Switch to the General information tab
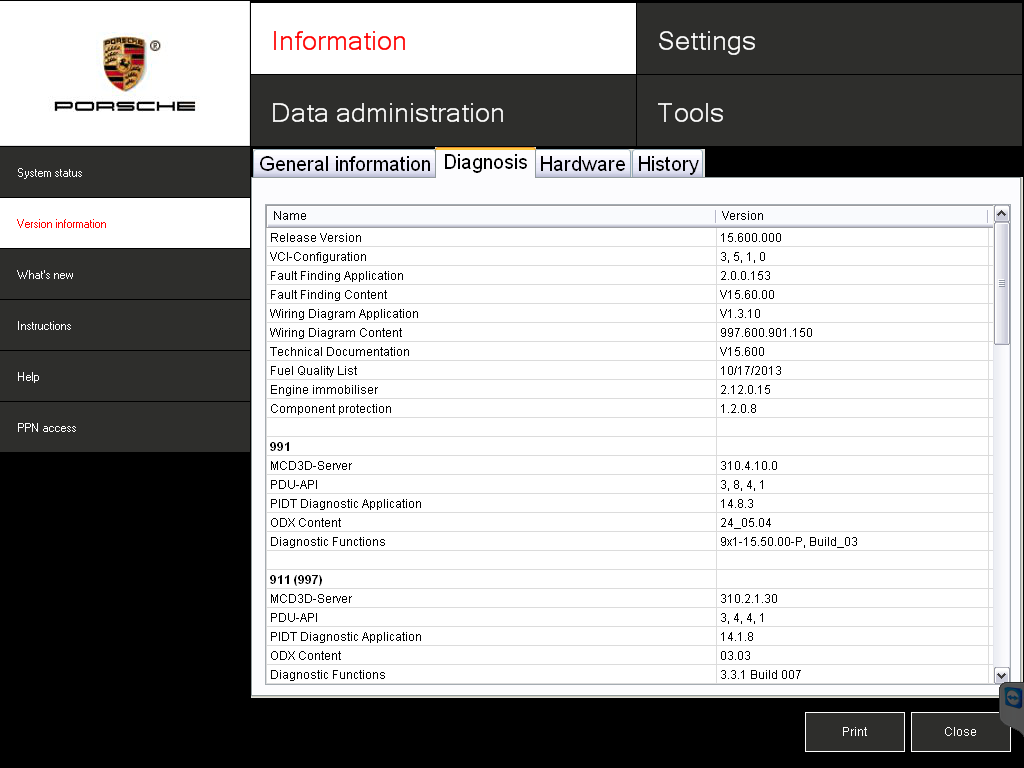 (344, 164)
